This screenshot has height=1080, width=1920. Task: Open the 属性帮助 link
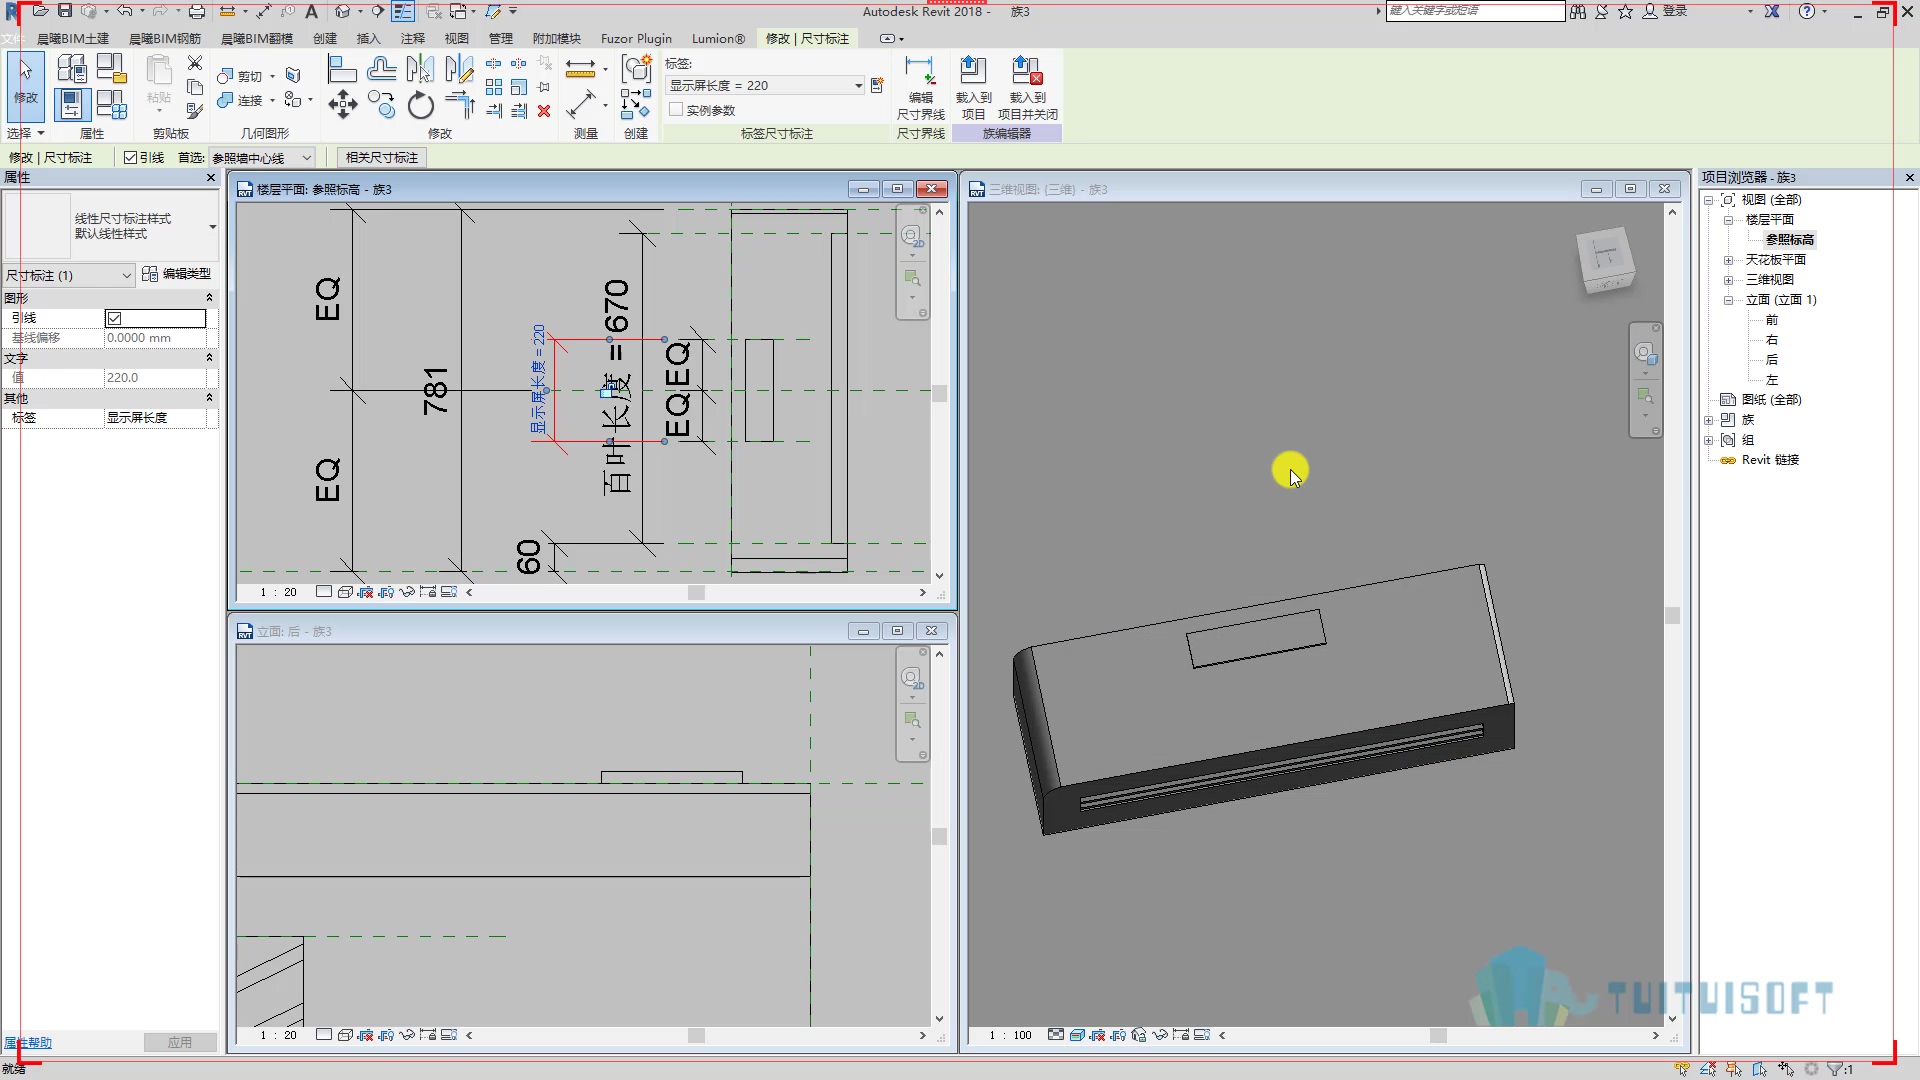pos(28,1043)
